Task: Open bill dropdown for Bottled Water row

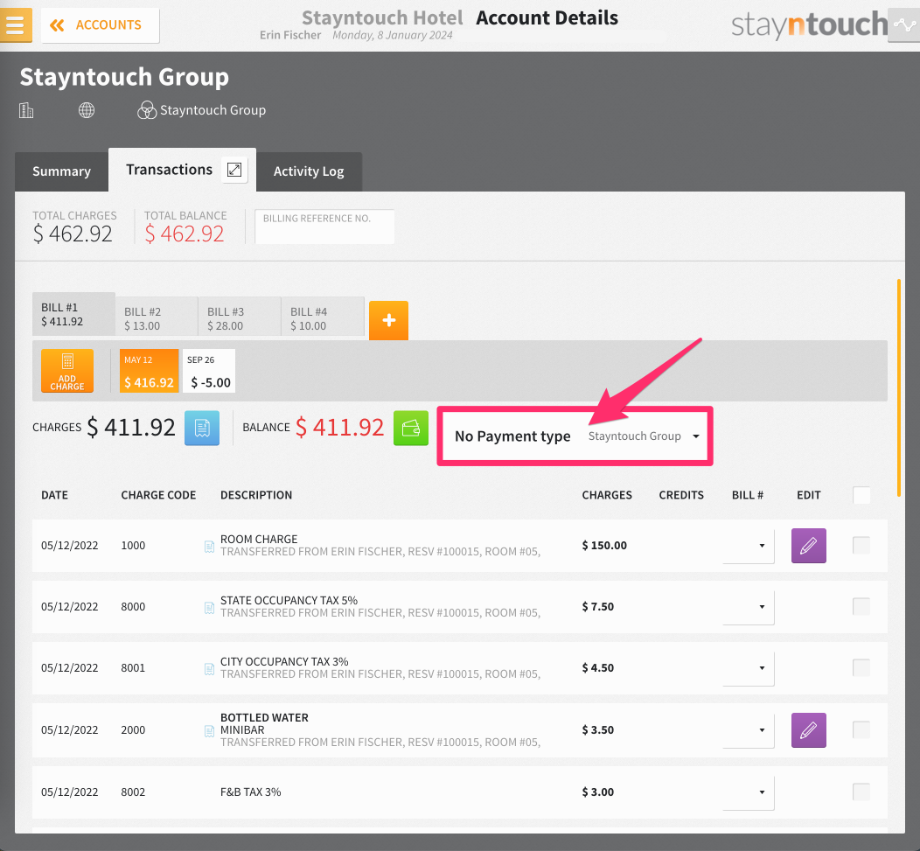Action: [749, 730]
